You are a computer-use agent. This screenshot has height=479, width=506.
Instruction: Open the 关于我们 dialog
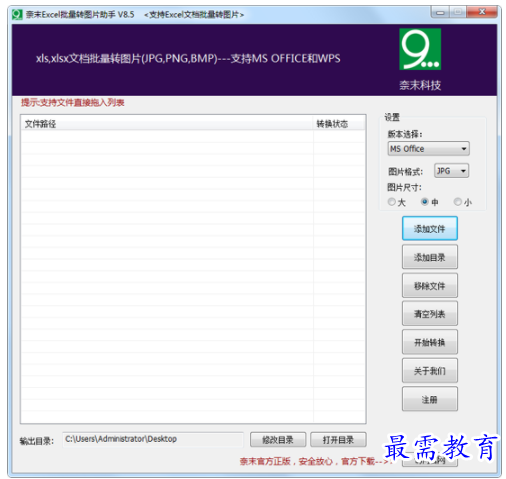click(x=429, y=371)
